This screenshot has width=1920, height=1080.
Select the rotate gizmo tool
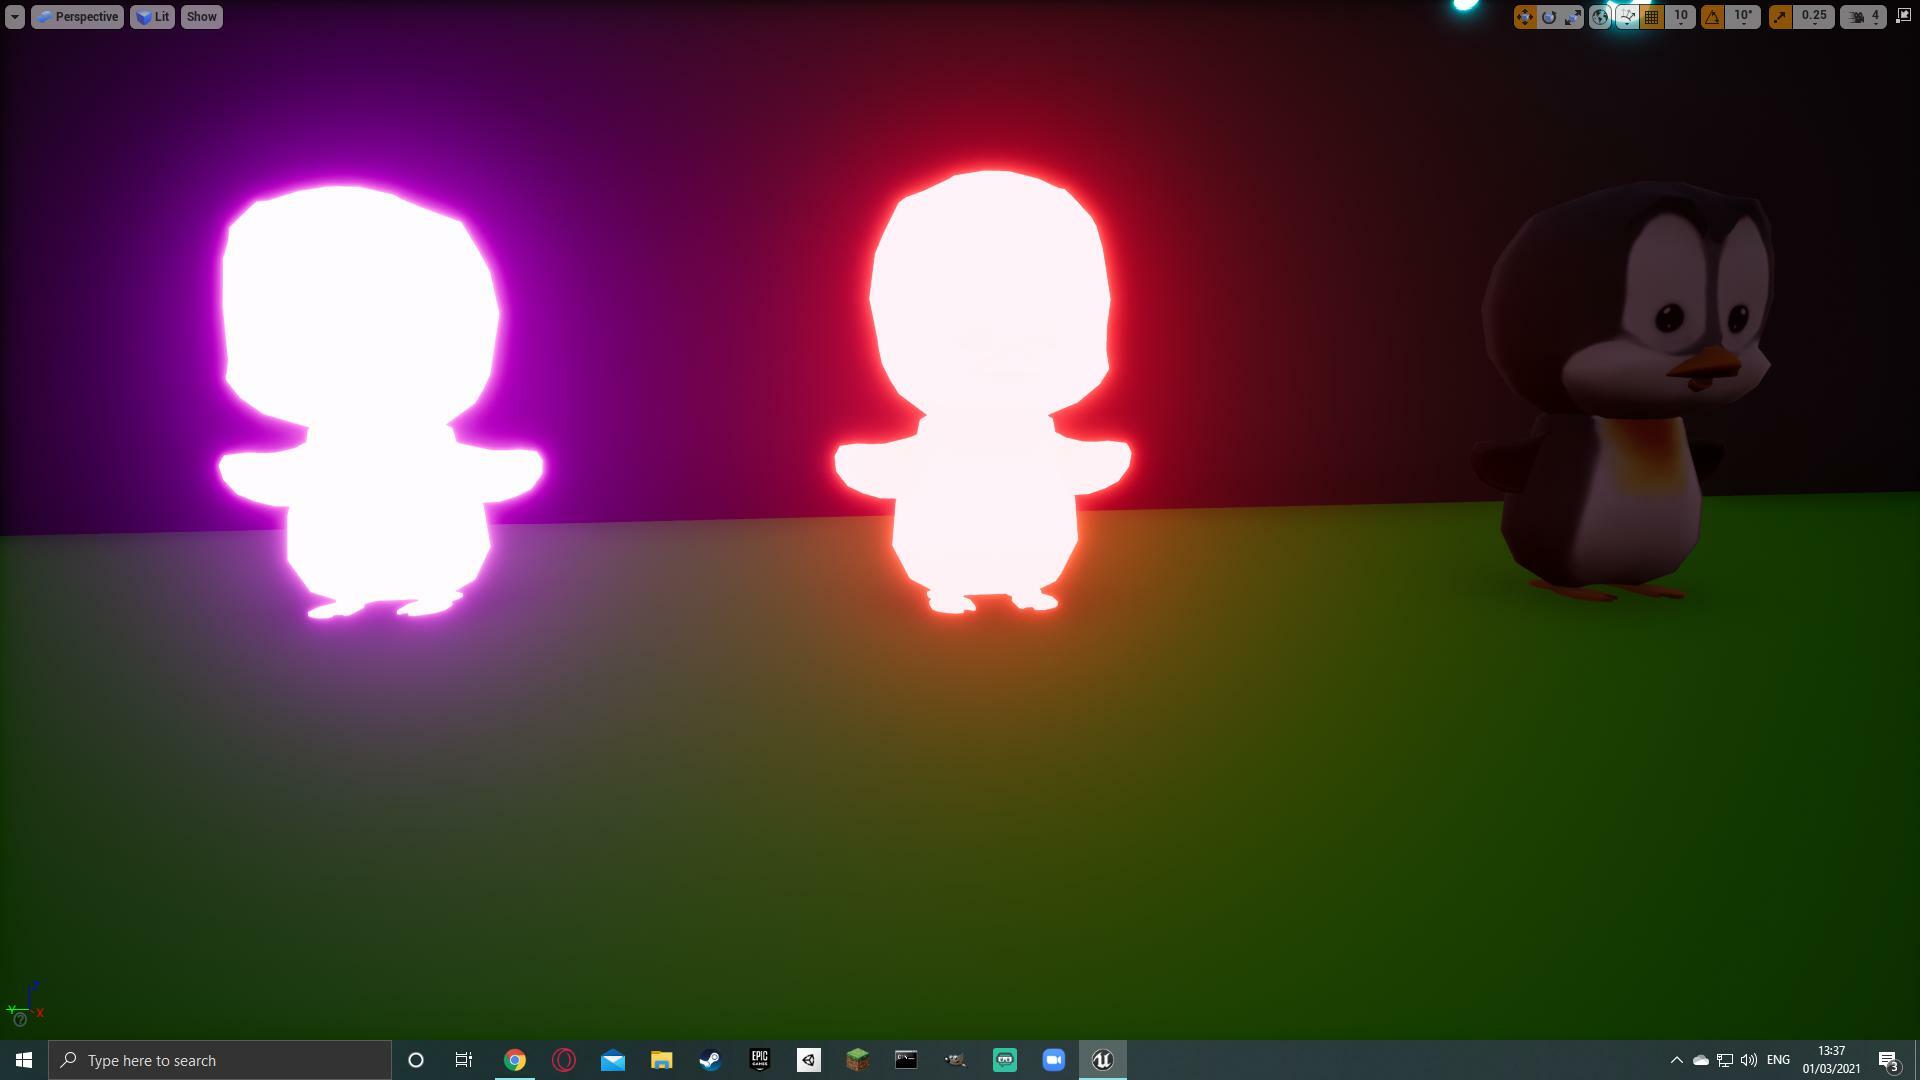coord(1549,17)
